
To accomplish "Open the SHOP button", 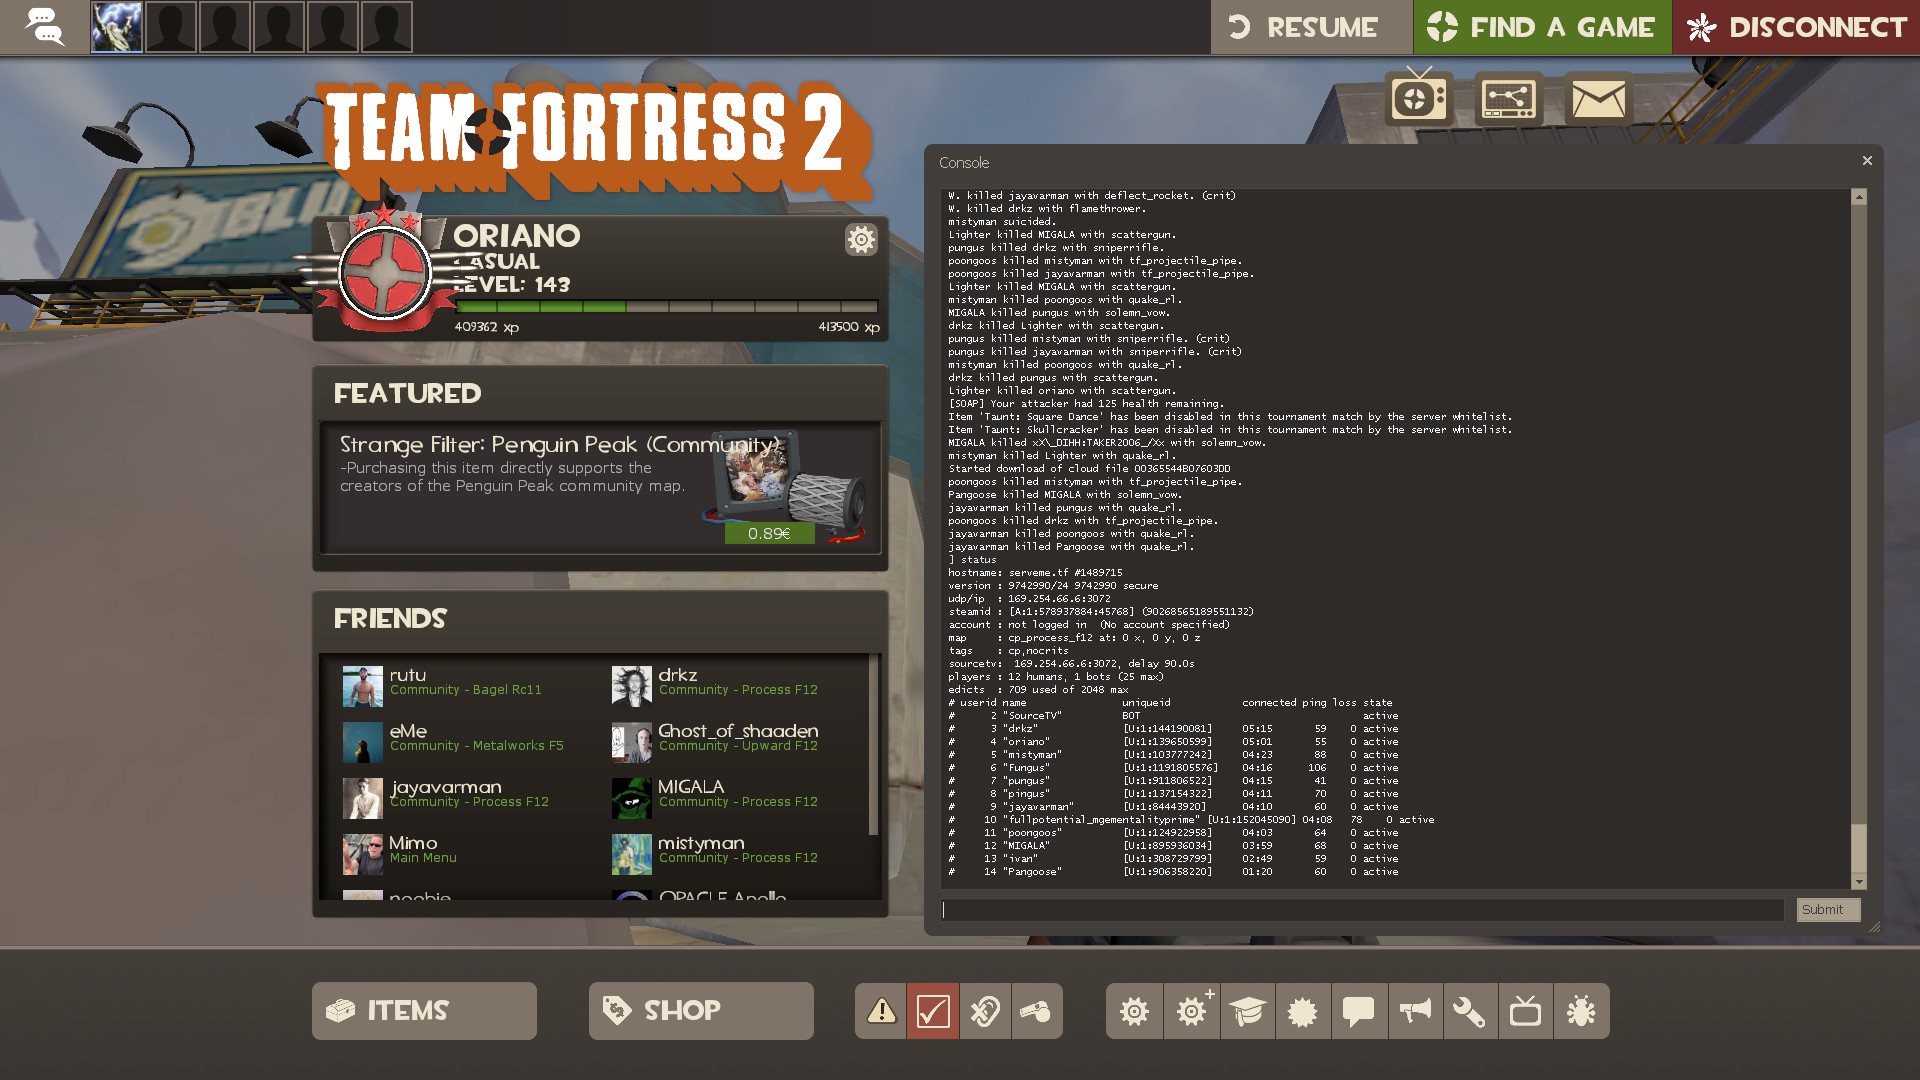I will (701, 1011).
